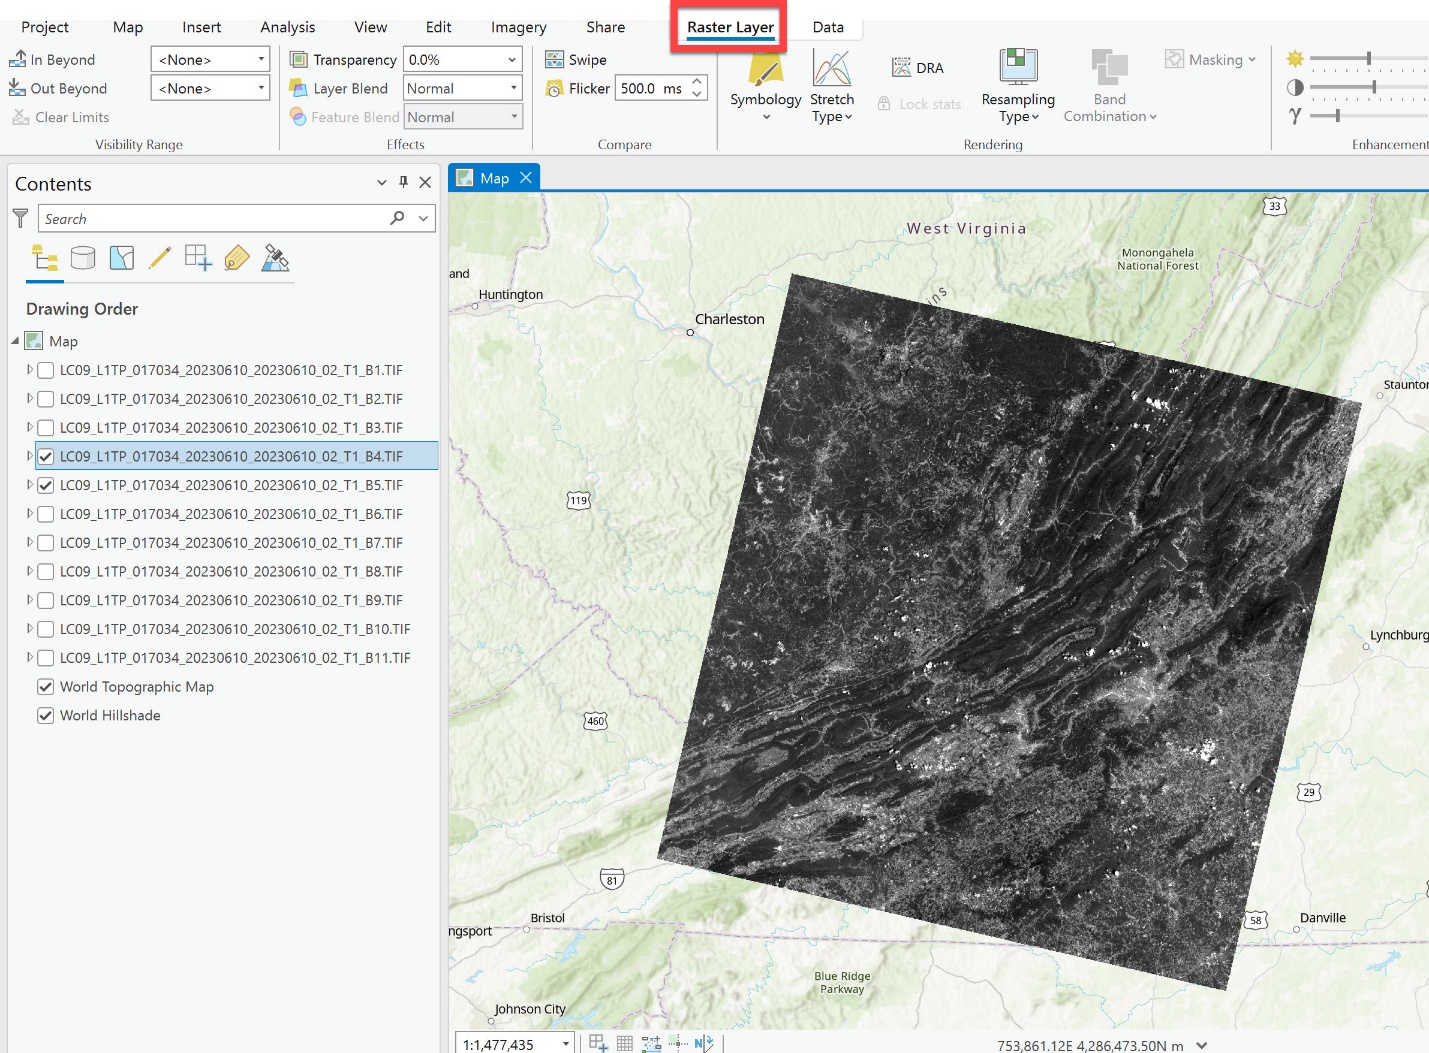The image size is (1429, 1053).
Task: Open the map scale dropdown
Action: (x=566, y=1043)
